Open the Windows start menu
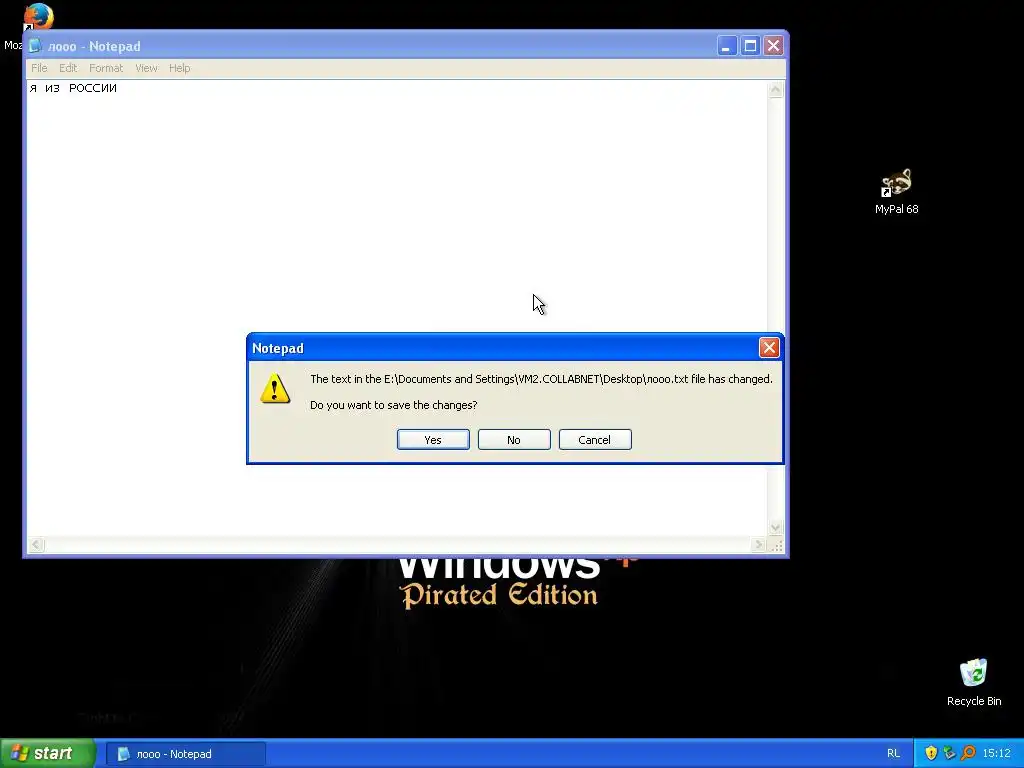 [48, 753]
